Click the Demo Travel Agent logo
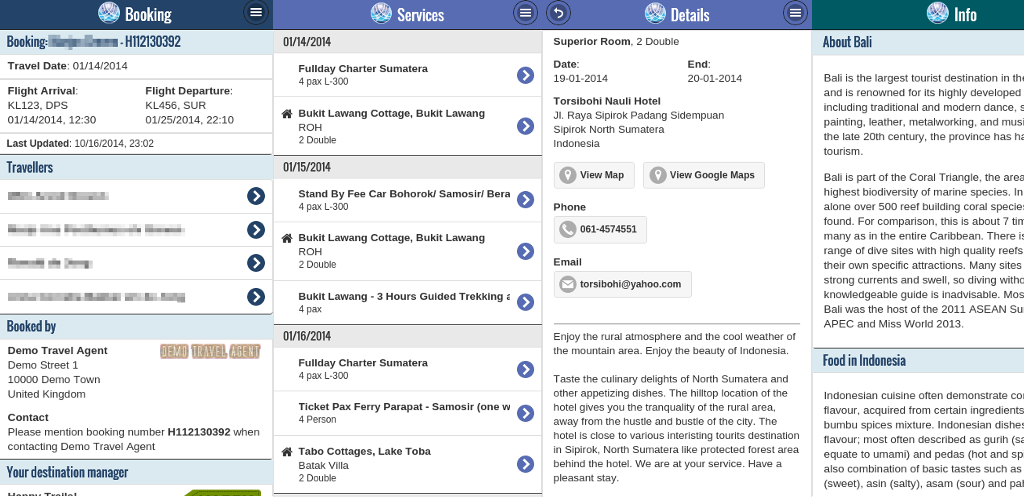The height and width of the screenshot is (500, 1024). (210, 352)
